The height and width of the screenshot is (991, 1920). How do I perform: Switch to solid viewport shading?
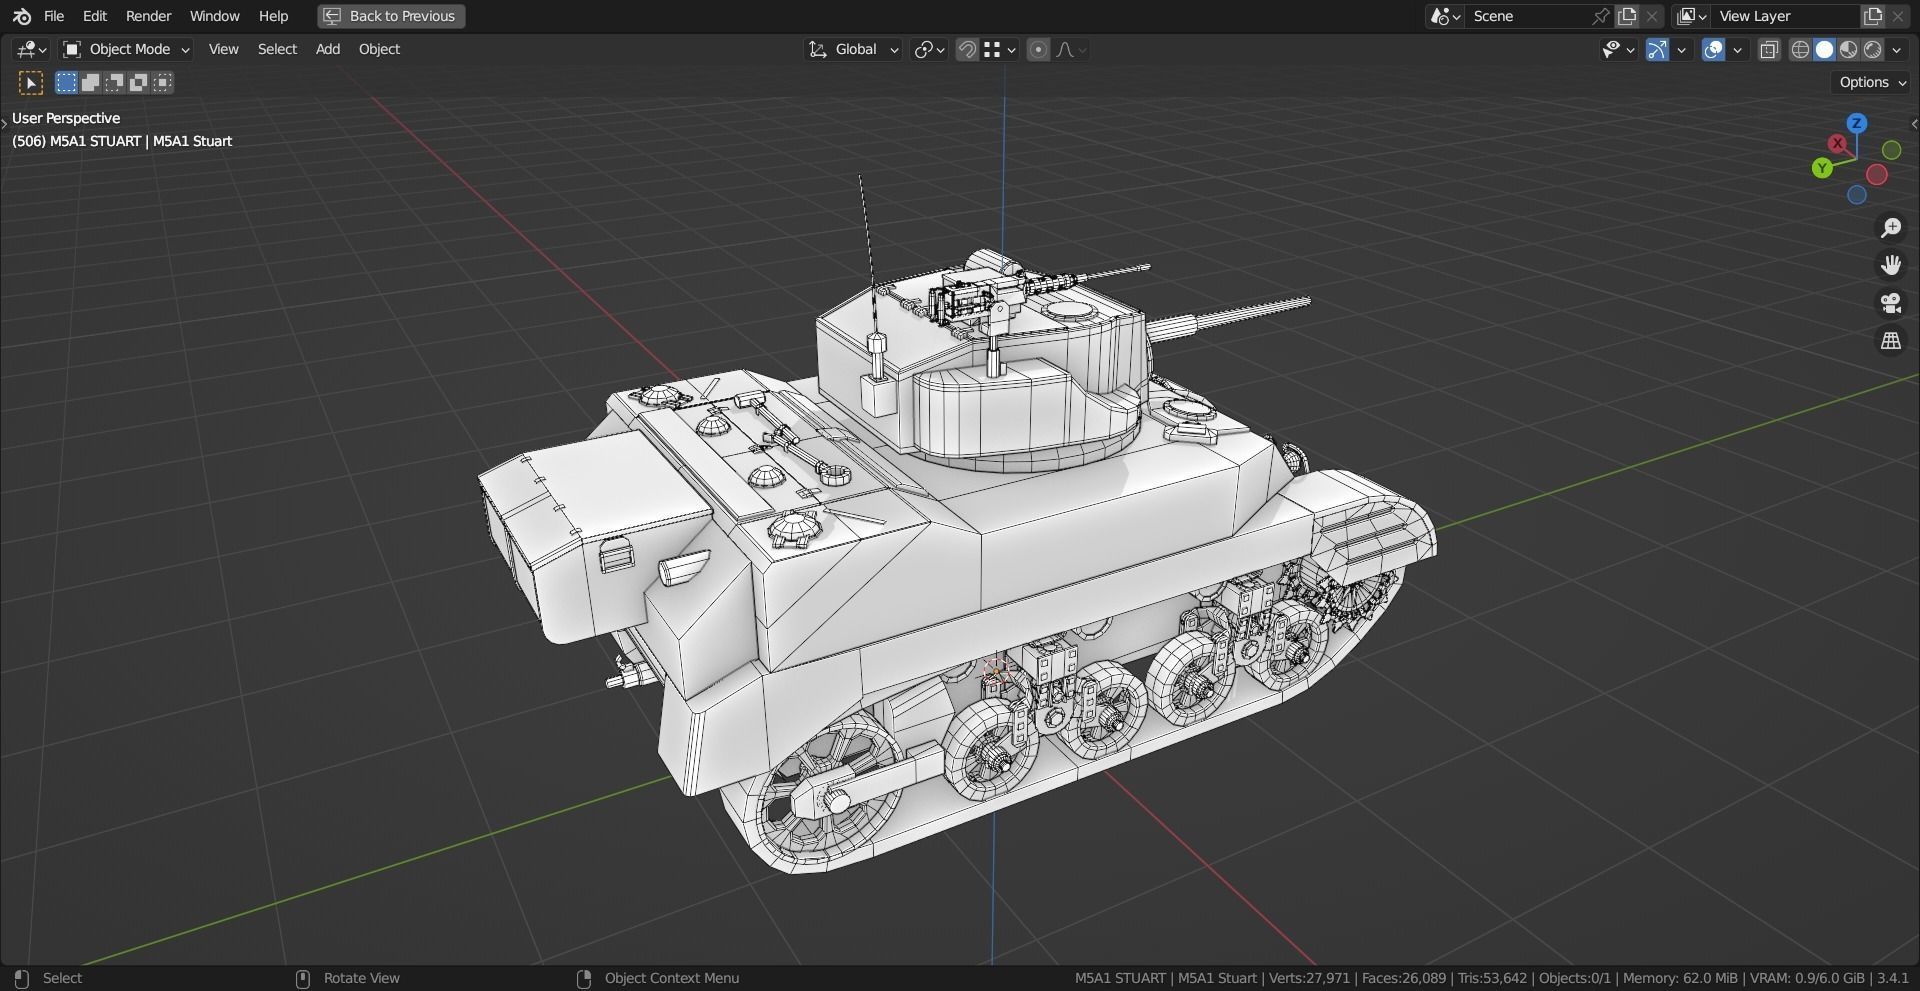(1825, 49)
